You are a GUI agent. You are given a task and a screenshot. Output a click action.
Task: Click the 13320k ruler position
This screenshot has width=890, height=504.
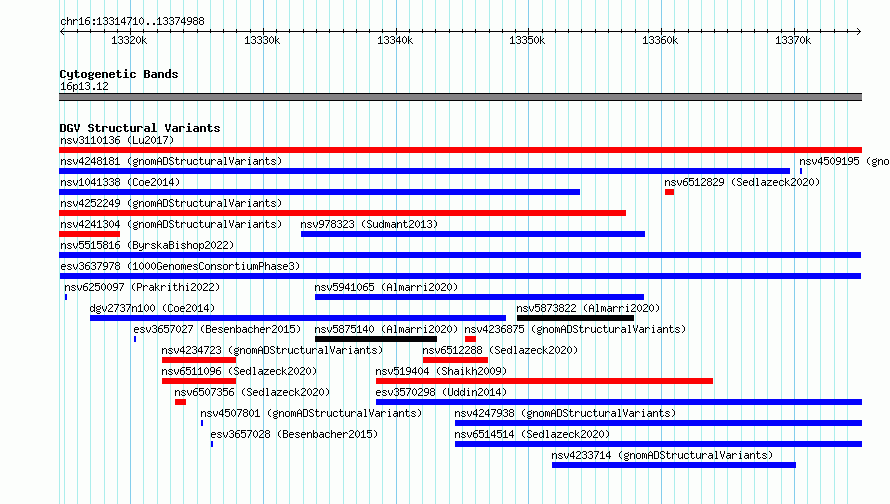[x=129, y=40]
